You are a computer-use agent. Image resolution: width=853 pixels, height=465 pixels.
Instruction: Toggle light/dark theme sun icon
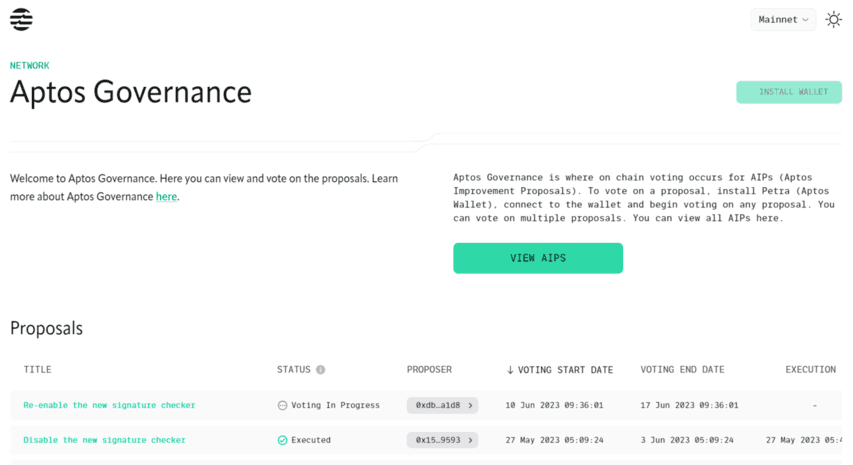pos(833,20)
